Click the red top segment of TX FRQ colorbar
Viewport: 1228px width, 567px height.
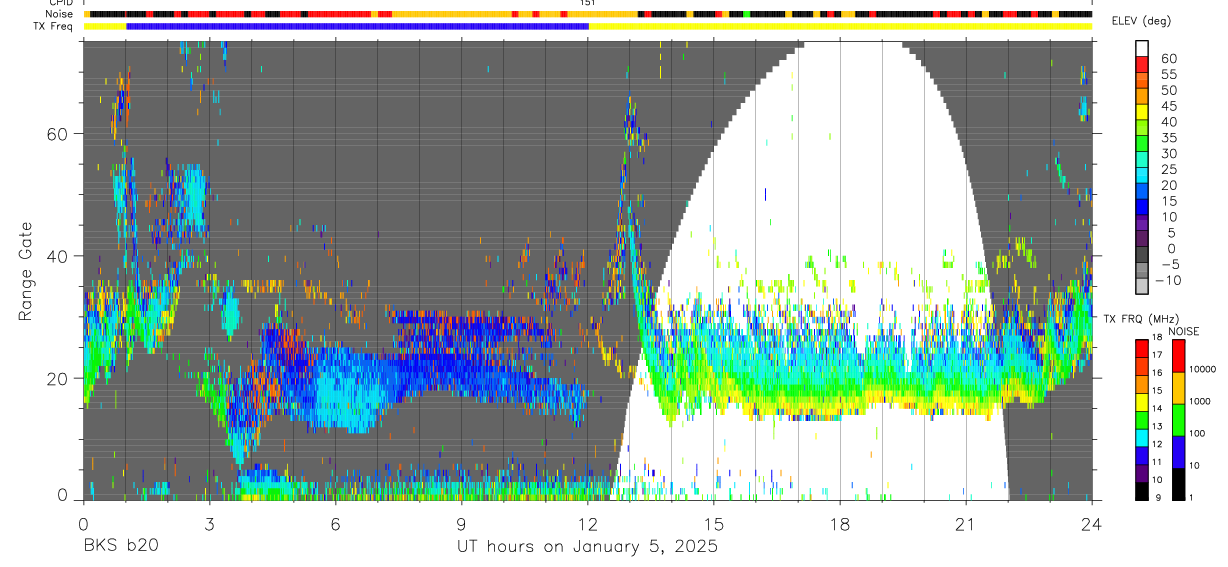(1141, 348)
